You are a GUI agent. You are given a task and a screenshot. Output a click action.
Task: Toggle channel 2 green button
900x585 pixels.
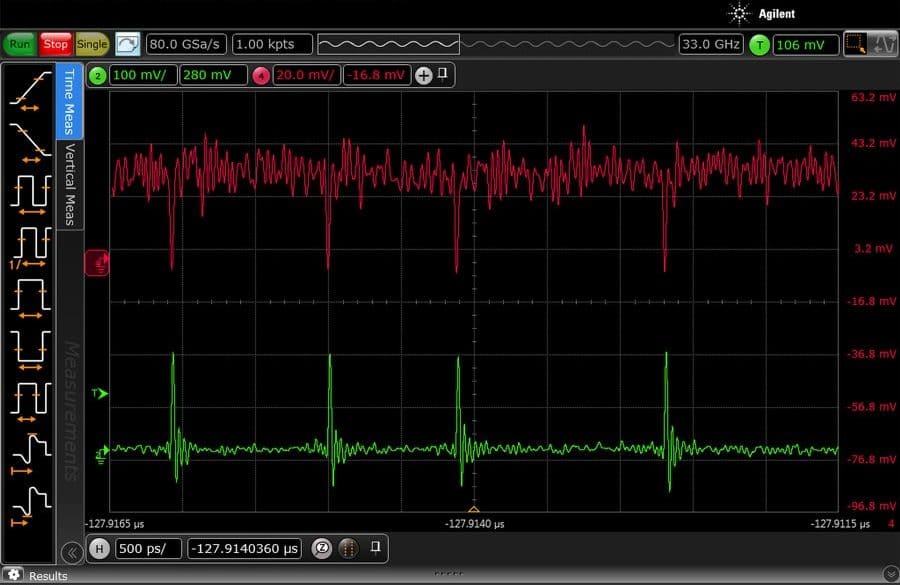[98, 75]
